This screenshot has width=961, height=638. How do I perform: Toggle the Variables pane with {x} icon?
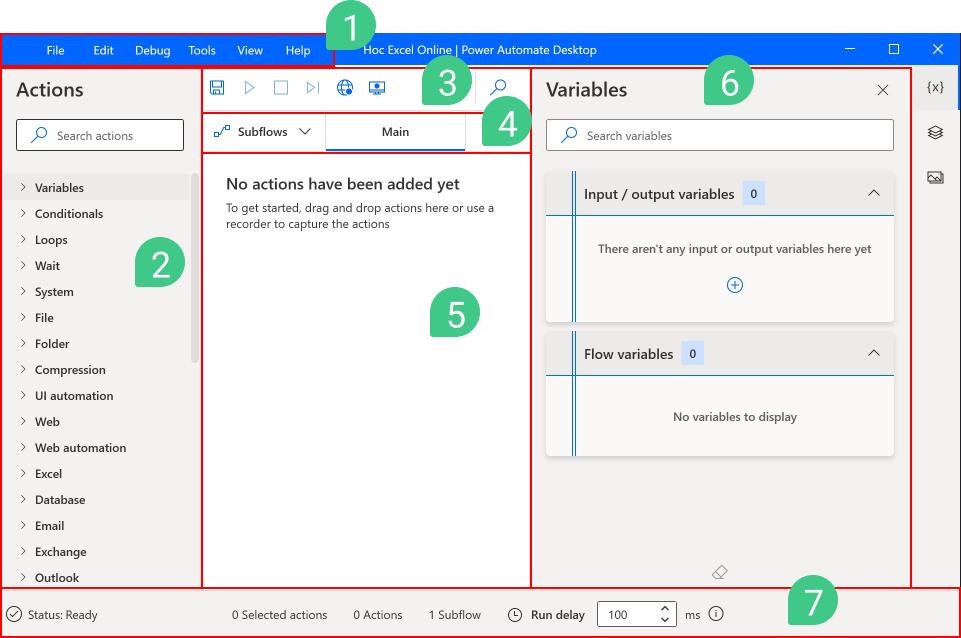pos(934,87)
